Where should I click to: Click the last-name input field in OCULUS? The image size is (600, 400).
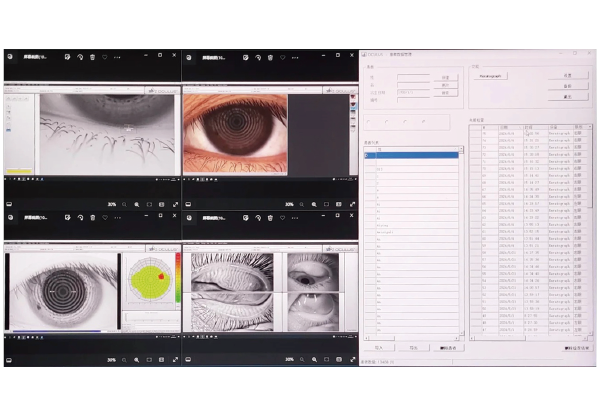(x=413, y=77)
